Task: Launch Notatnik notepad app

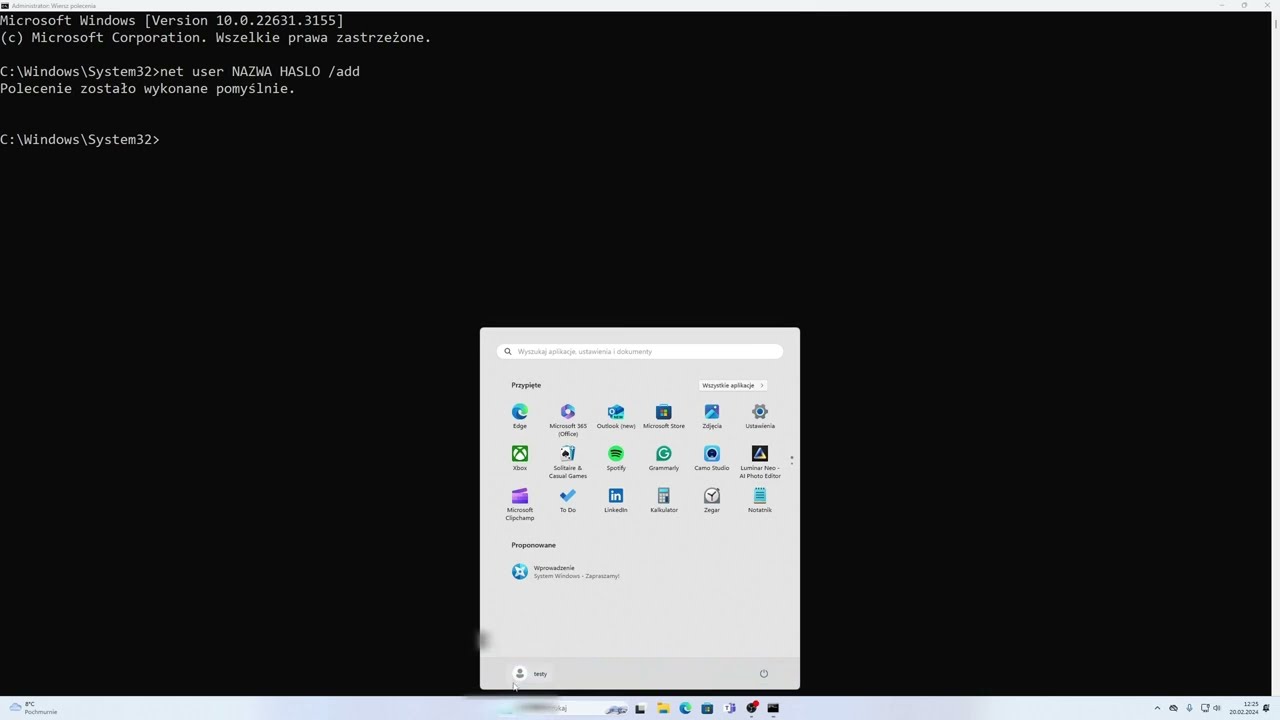Action: point(760,501)
